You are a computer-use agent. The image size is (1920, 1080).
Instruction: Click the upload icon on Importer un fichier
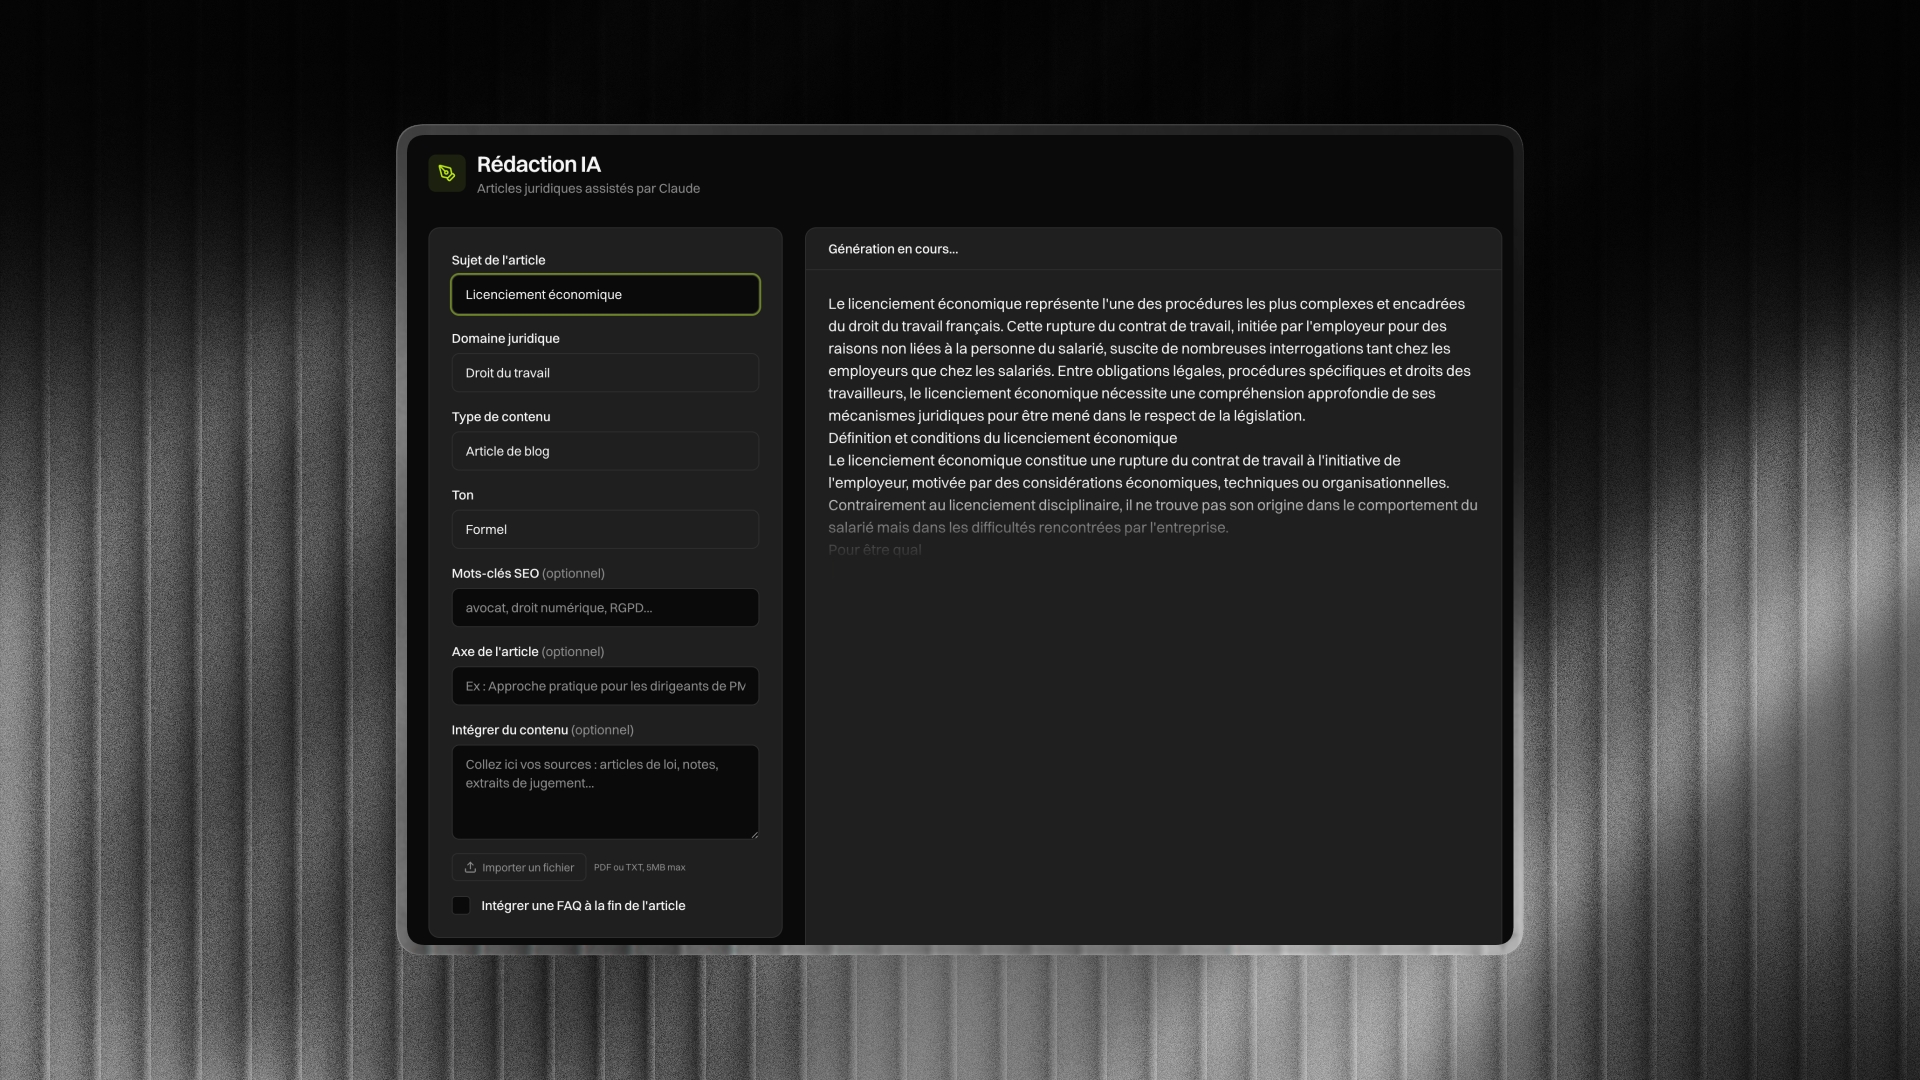(470, 867)
